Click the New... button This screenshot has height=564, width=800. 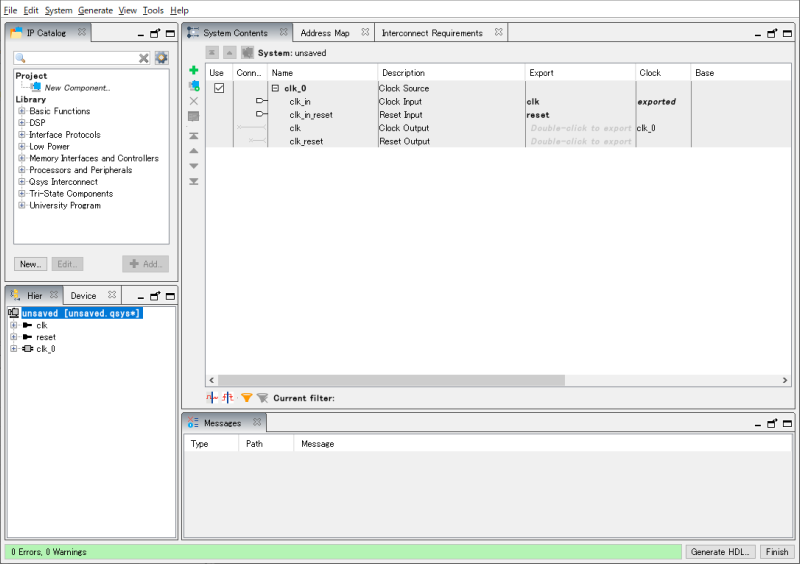tap(31, 264)
